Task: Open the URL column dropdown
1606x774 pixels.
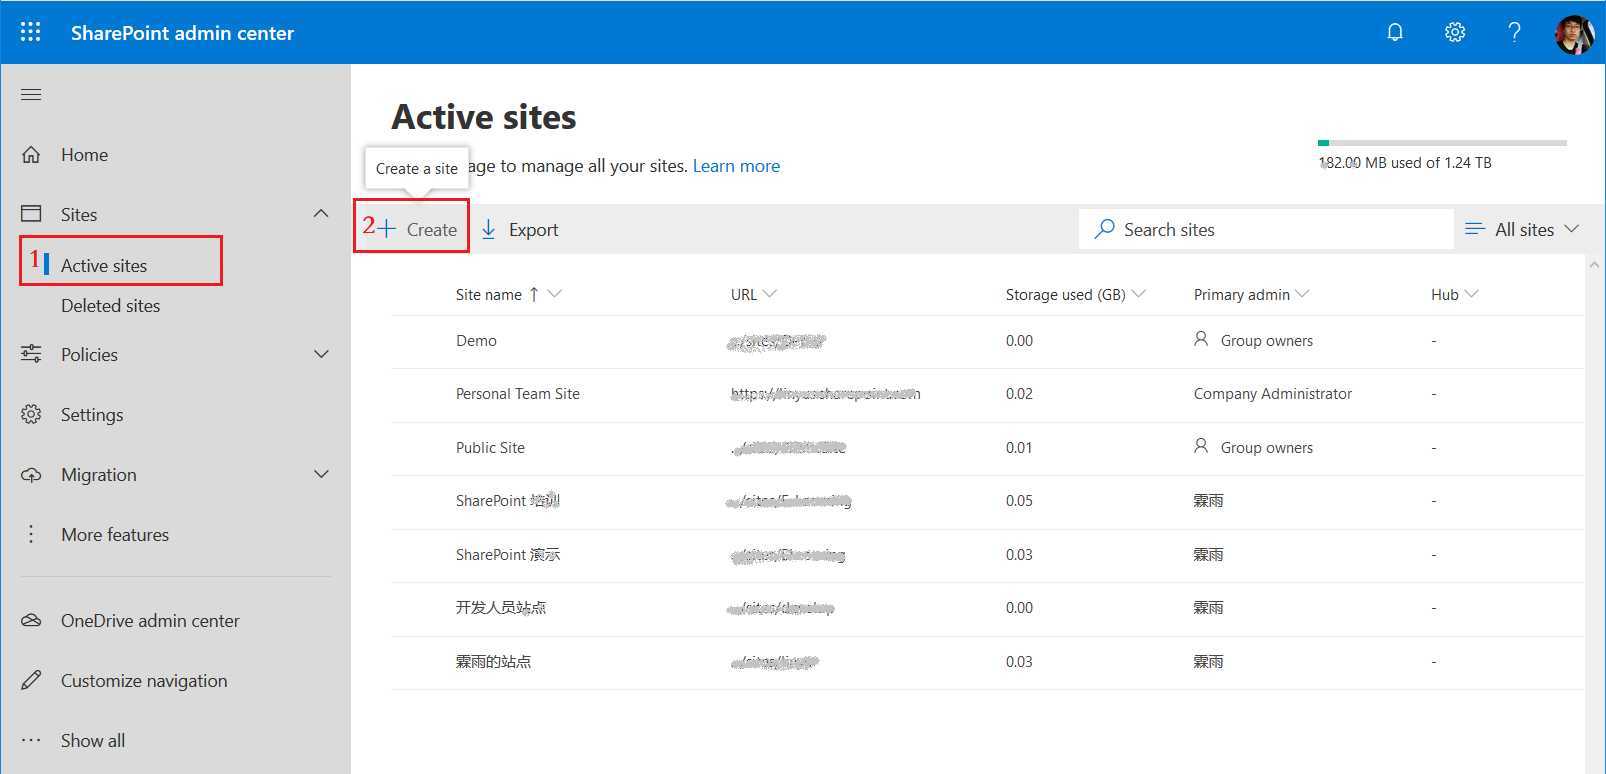Action: click(769, 294)
